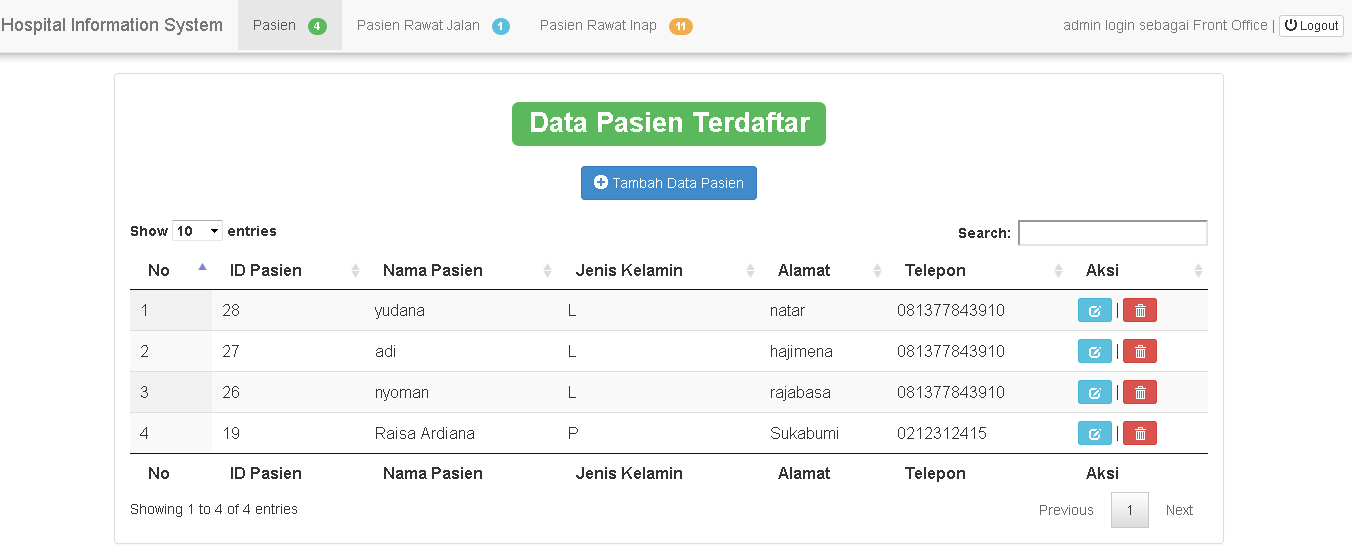The height and width of the screenshot is (548, 1352).
Task: Open the Pasien tab
Action: (x=290, y=25)
